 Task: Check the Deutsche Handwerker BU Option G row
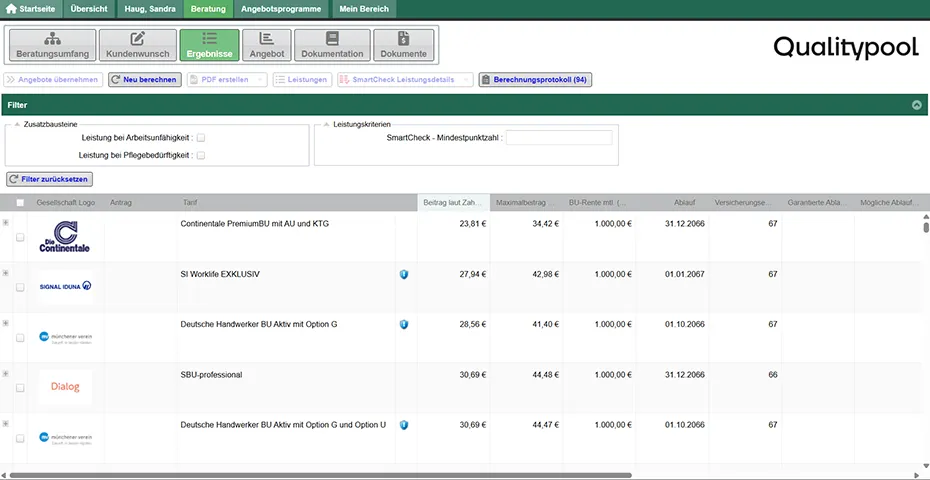coord(20,338)
